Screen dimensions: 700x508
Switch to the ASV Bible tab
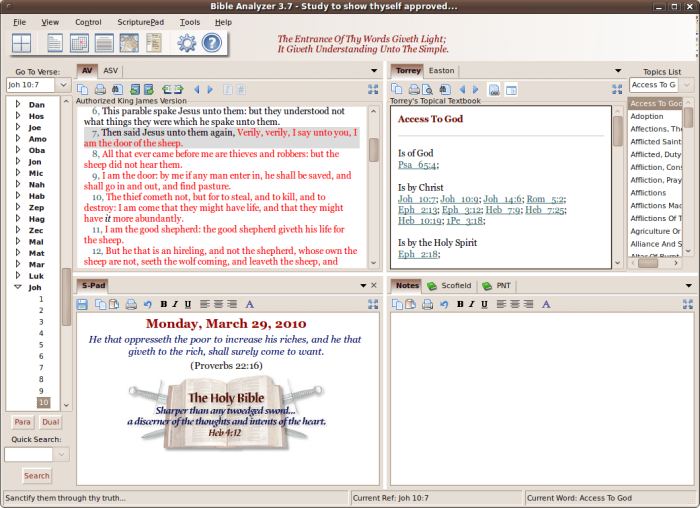[110, 71]
